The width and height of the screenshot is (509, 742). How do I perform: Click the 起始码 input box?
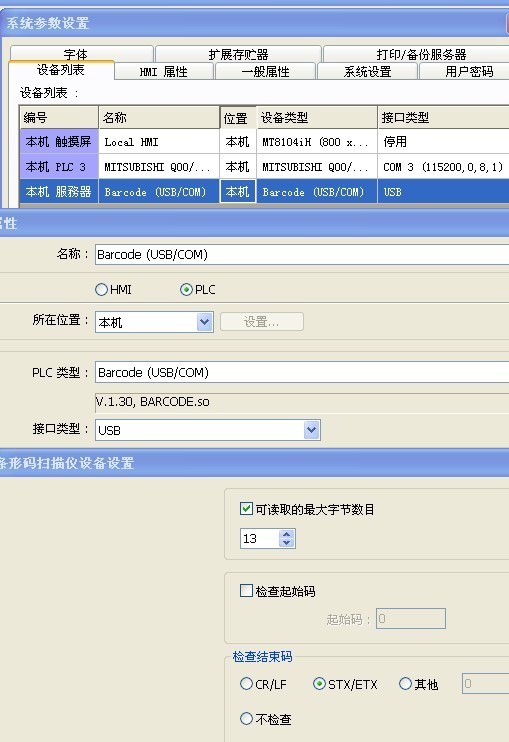(x=411, y=618)
